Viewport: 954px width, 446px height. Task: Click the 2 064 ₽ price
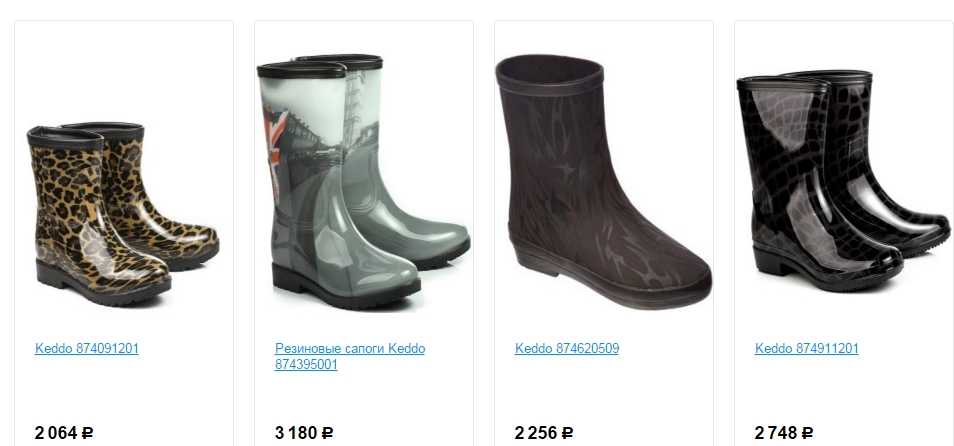[64, 433]
